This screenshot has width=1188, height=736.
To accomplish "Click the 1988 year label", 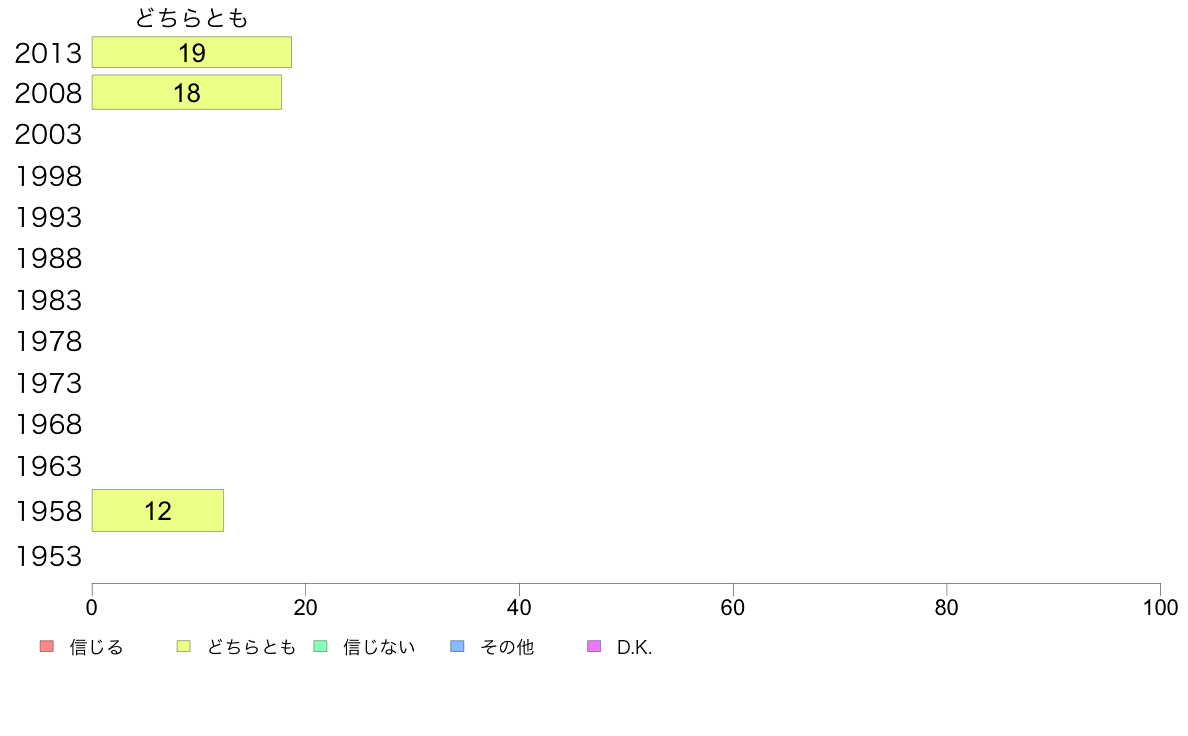I will 48,258.
